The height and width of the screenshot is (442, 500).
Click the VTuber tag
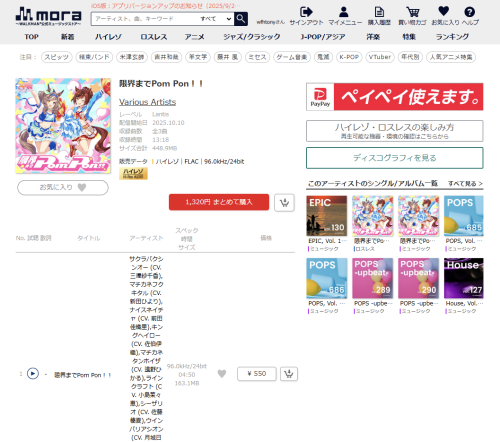click(380, 57)
